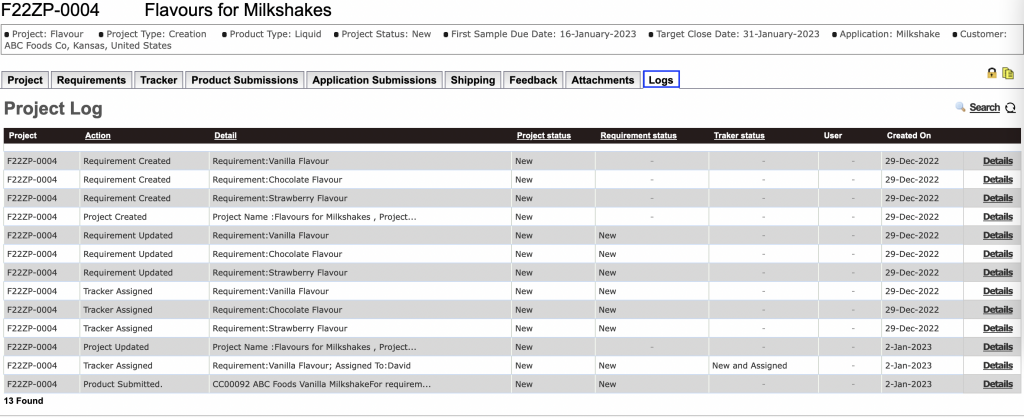Open the Search link in Project Log
Screen dimensions: 1024x418
pos(984,107)
